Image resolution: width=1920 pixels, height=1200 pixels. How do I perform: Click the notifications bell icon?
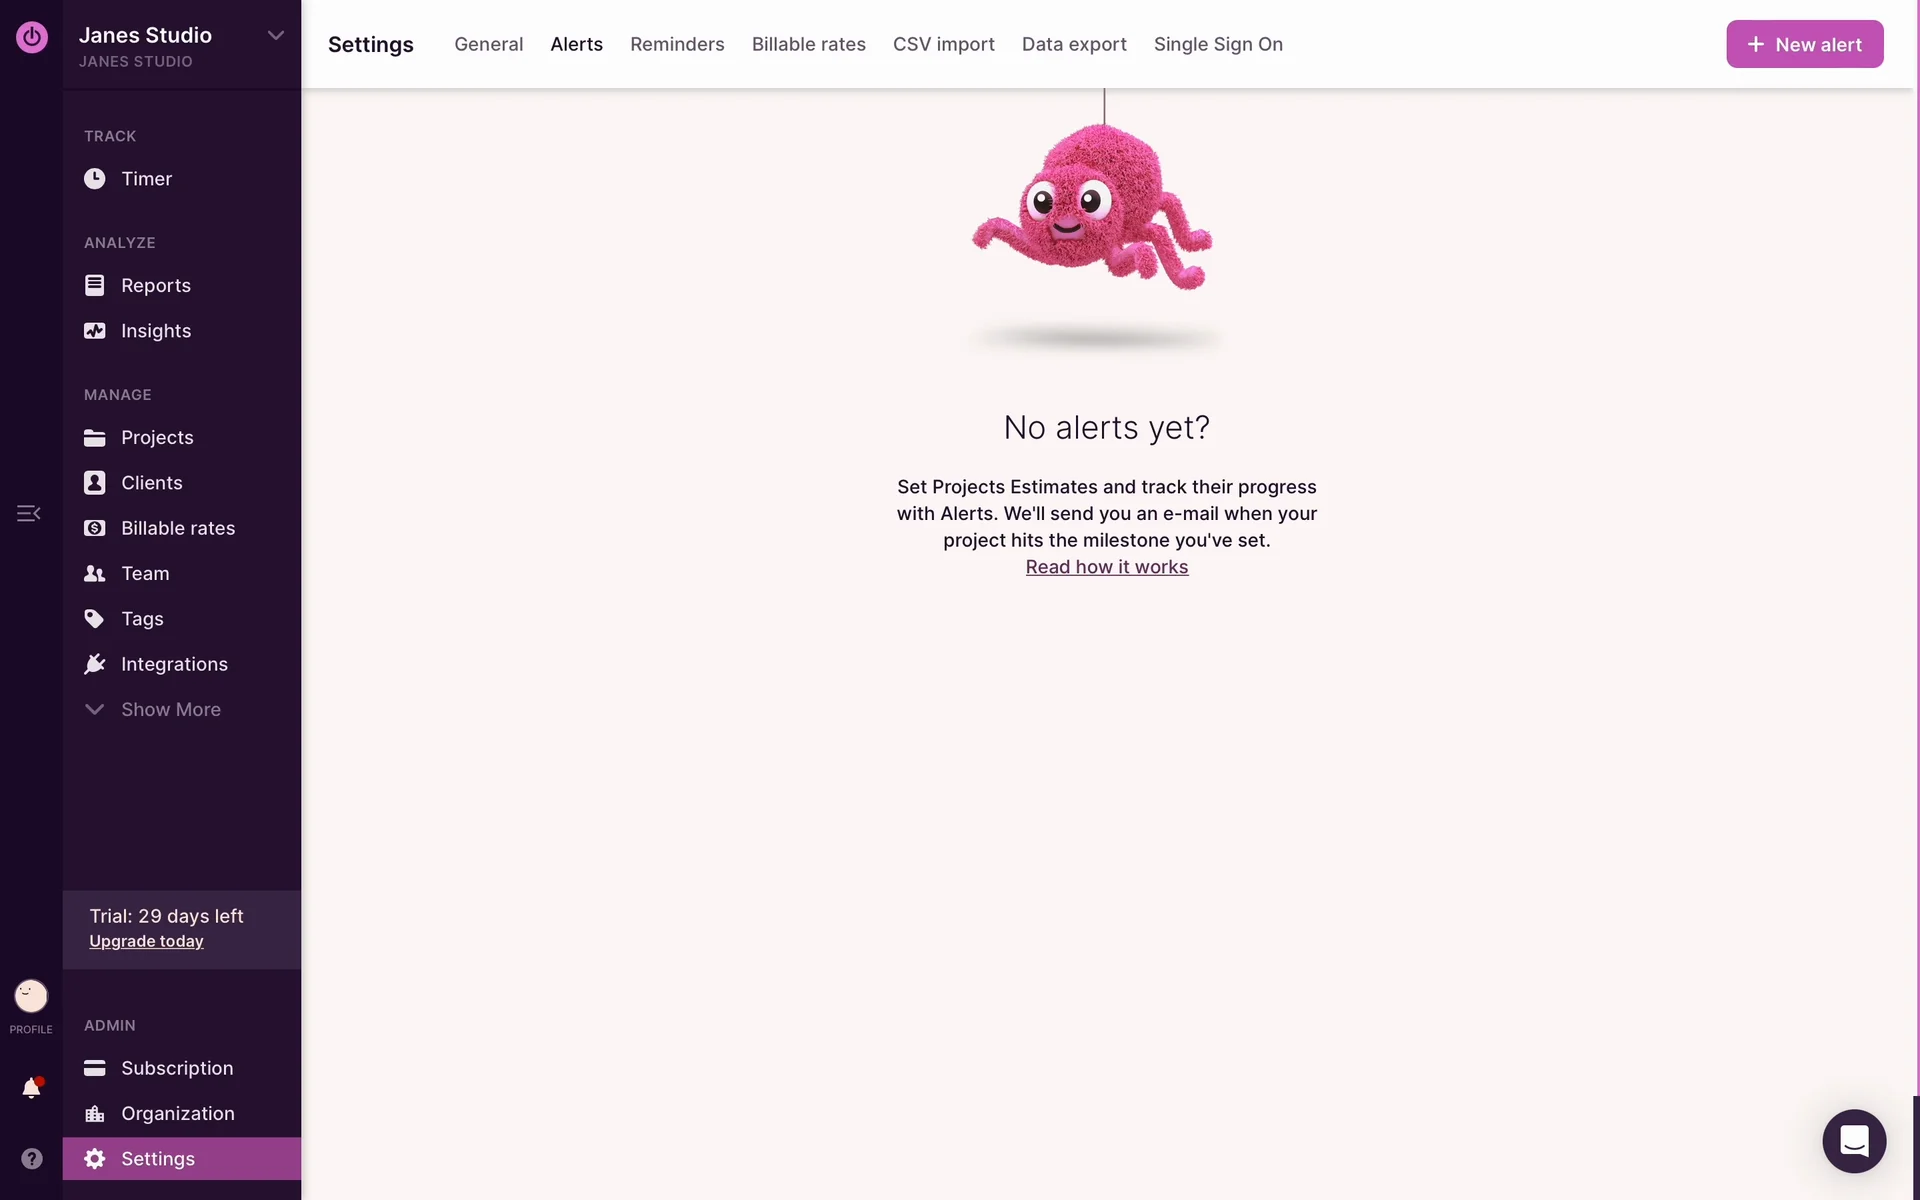(x=31, y=1088)
